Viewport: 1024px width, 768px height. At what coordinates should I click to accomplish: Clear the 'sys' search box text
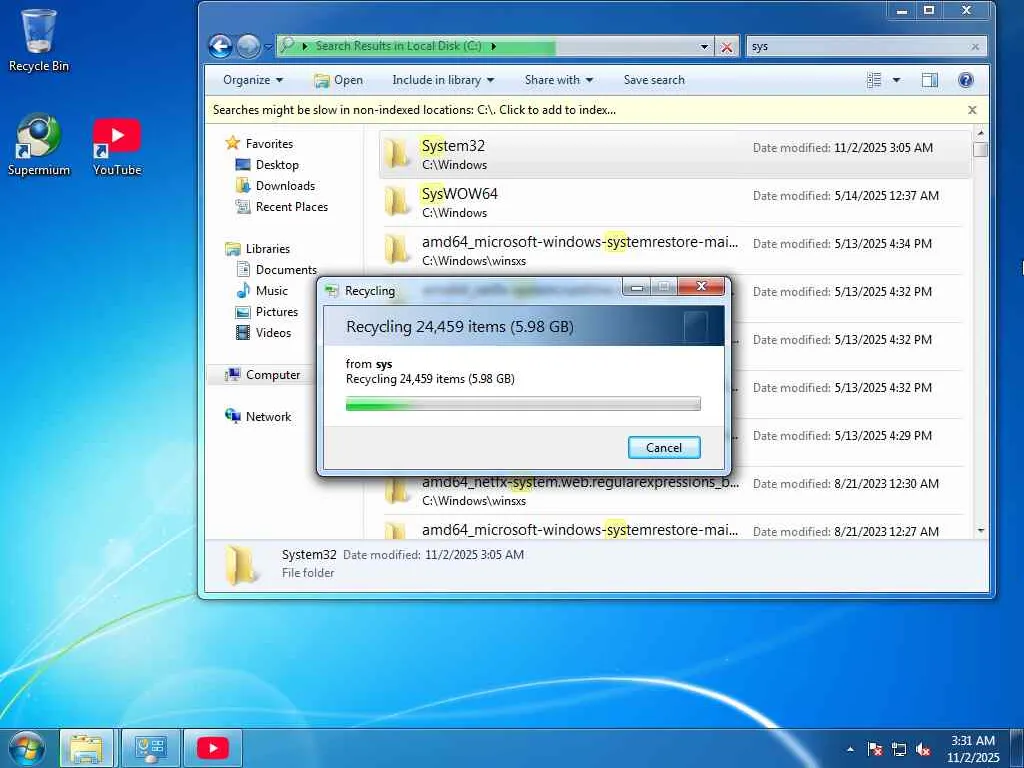[975, 47]
